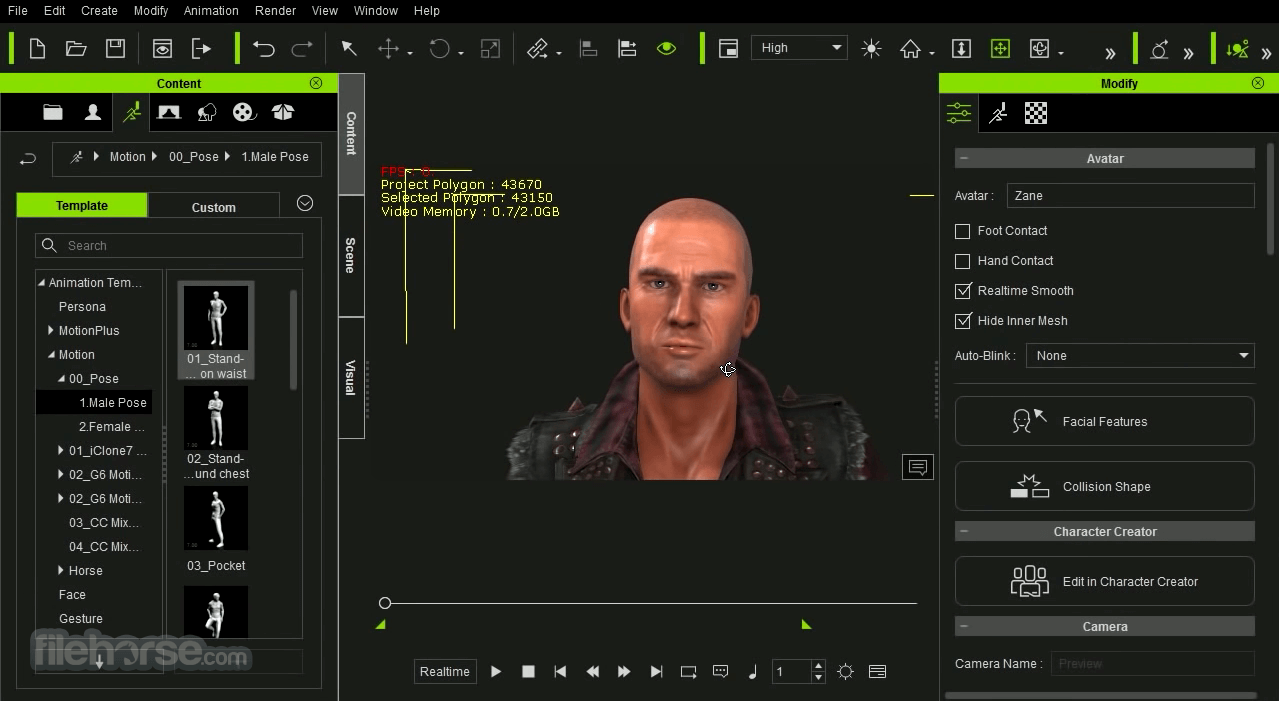
Task: Open the High quality dropdown
Action: (x=800, y=48)
